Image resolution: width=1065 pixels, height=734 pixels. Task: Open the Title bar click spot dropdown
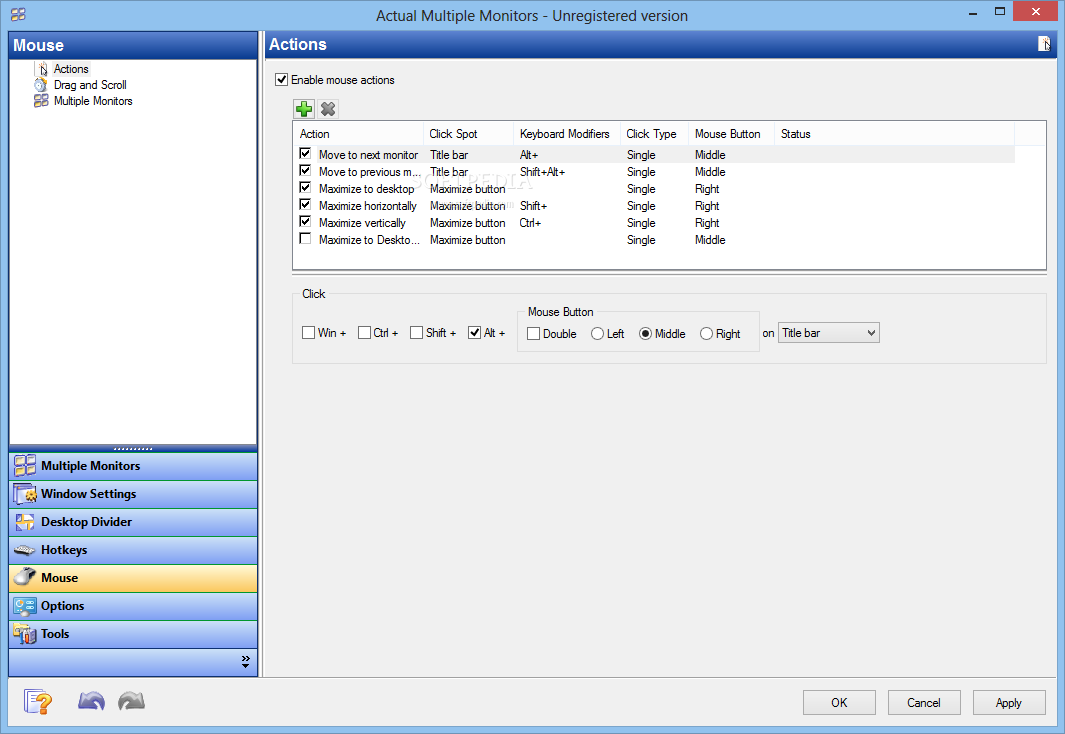(x=829, y=333)
